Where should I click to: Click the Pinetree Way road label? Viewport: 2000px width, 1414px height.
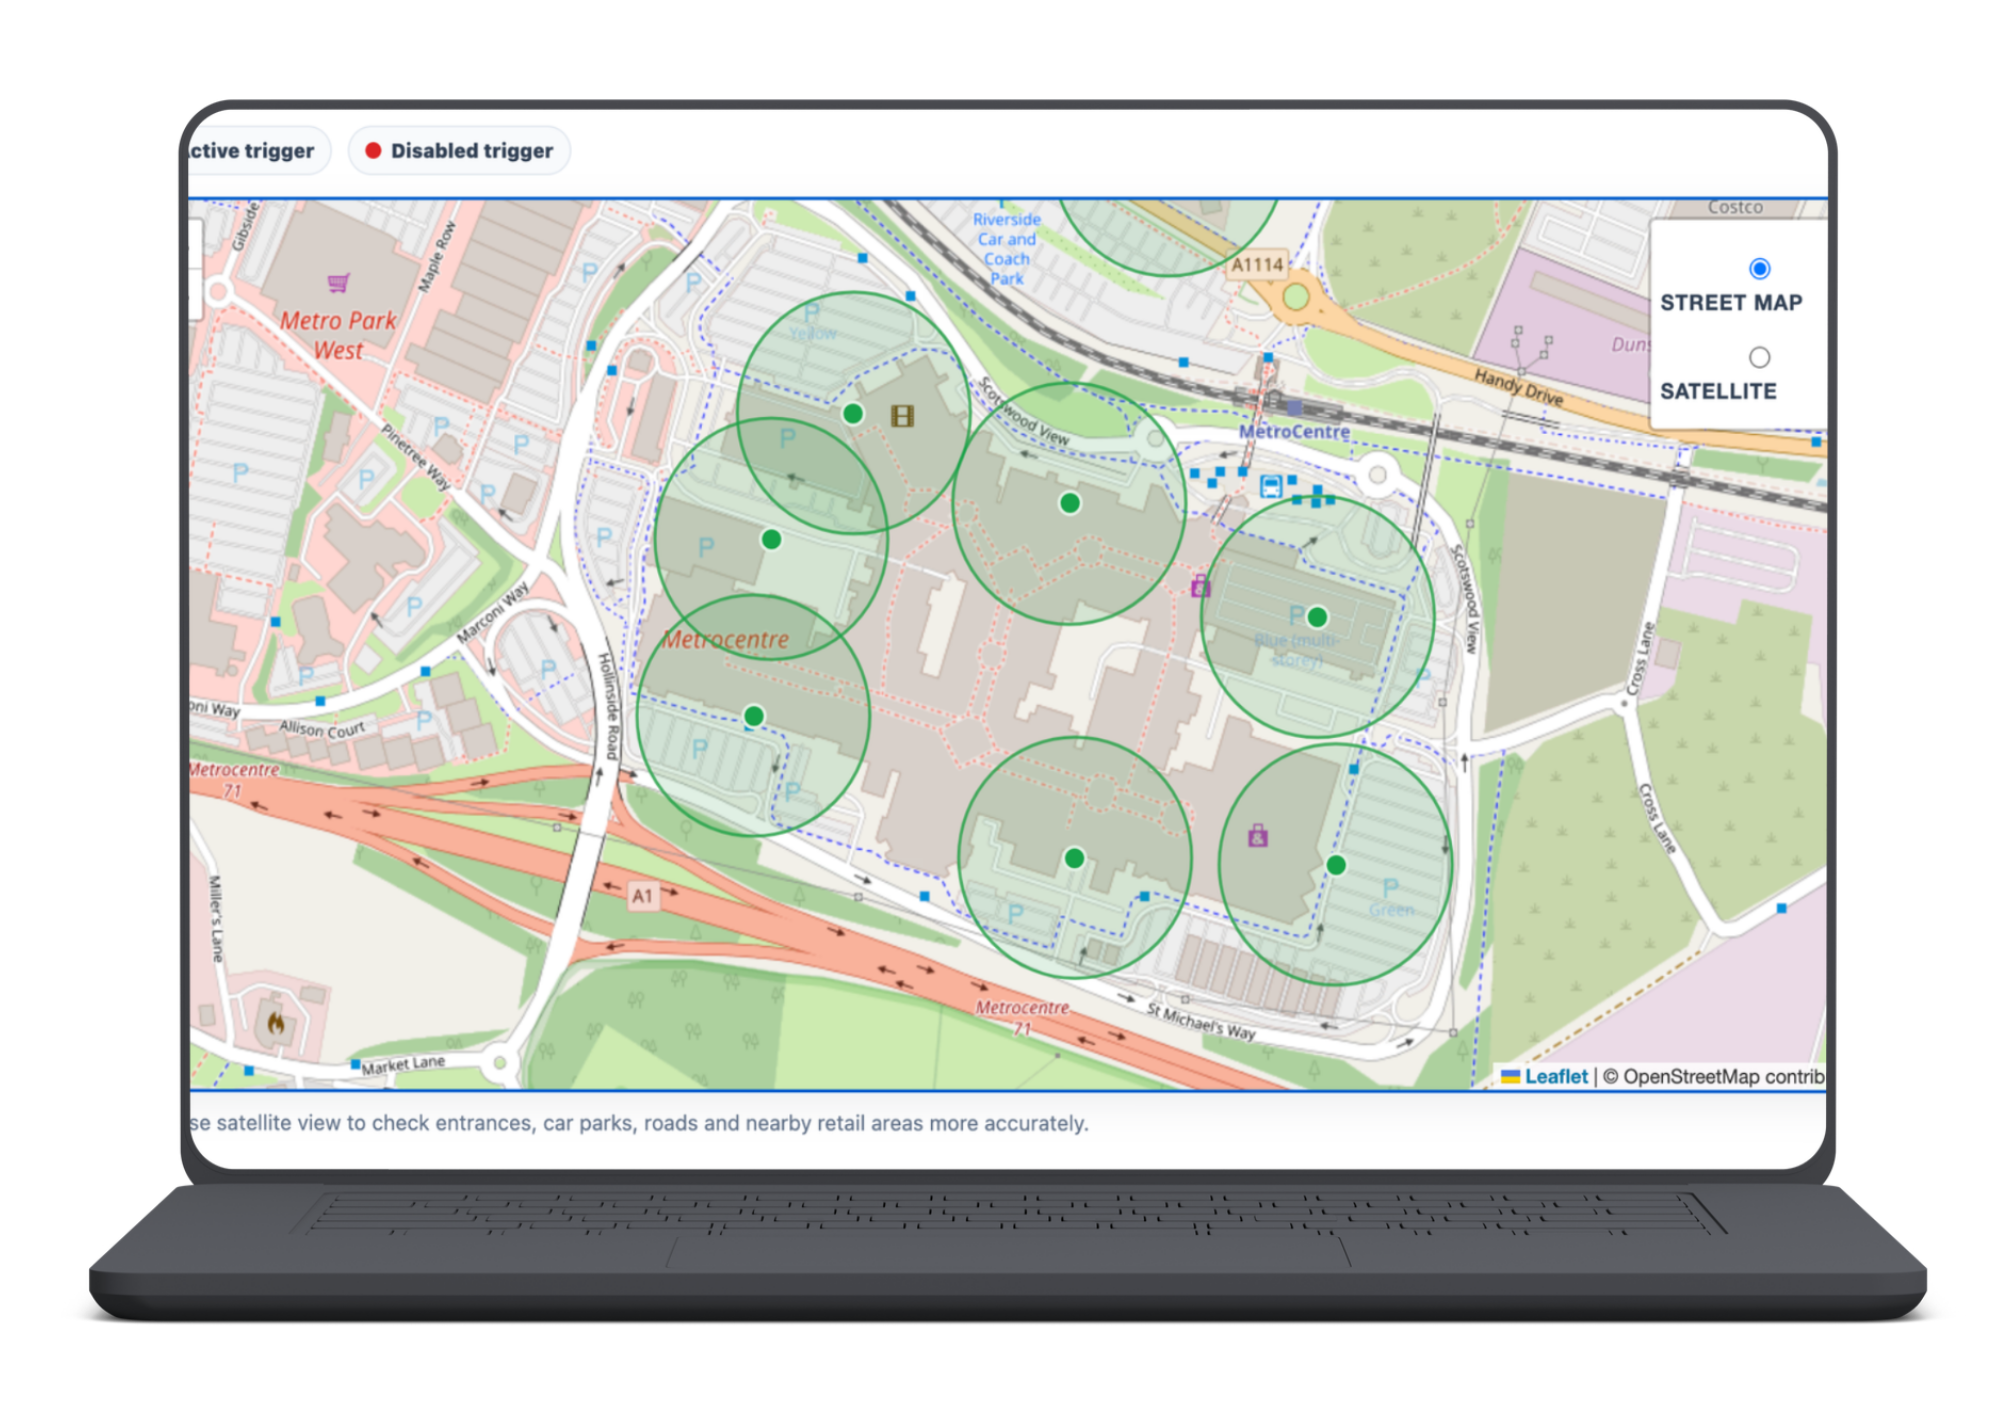click(415, 457)
